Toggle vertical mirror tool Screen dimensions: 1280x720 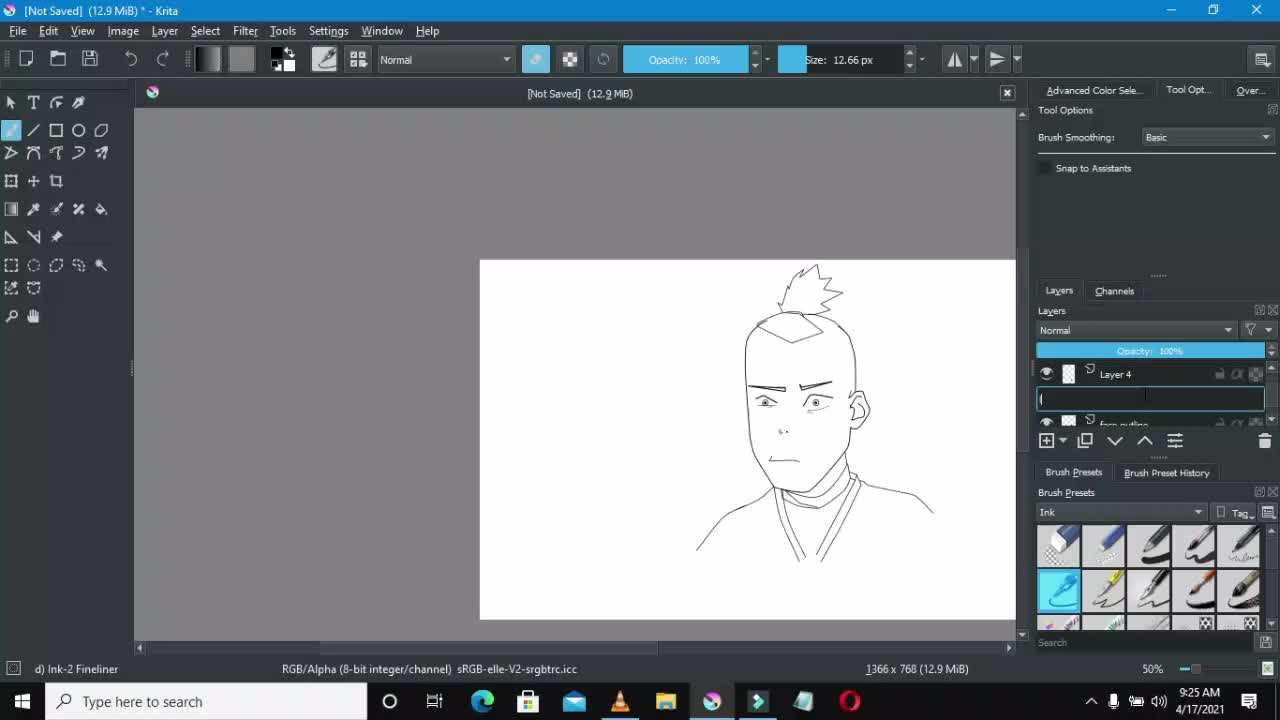coord(997,60)
